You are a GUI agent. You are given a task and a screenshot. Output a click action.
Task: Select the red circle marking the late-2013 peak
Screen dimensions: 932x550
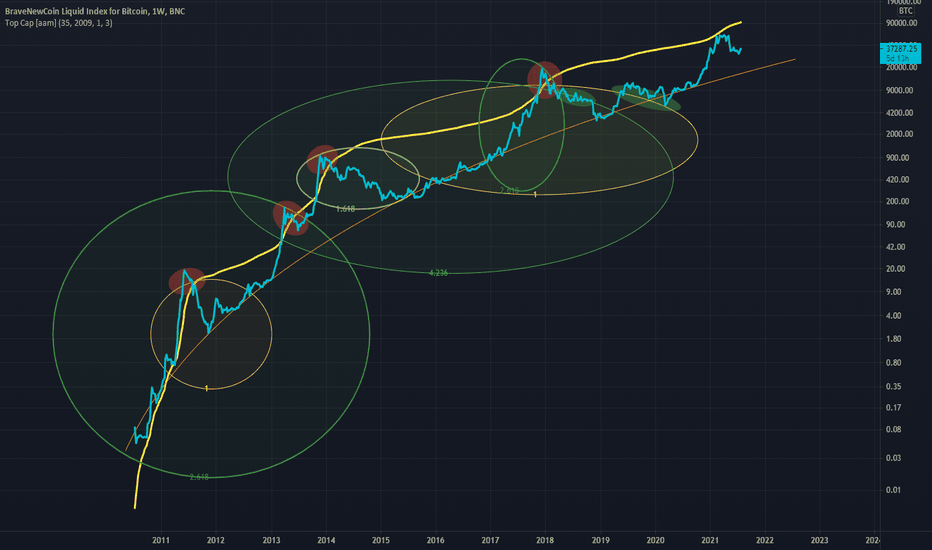coord(323,159)
